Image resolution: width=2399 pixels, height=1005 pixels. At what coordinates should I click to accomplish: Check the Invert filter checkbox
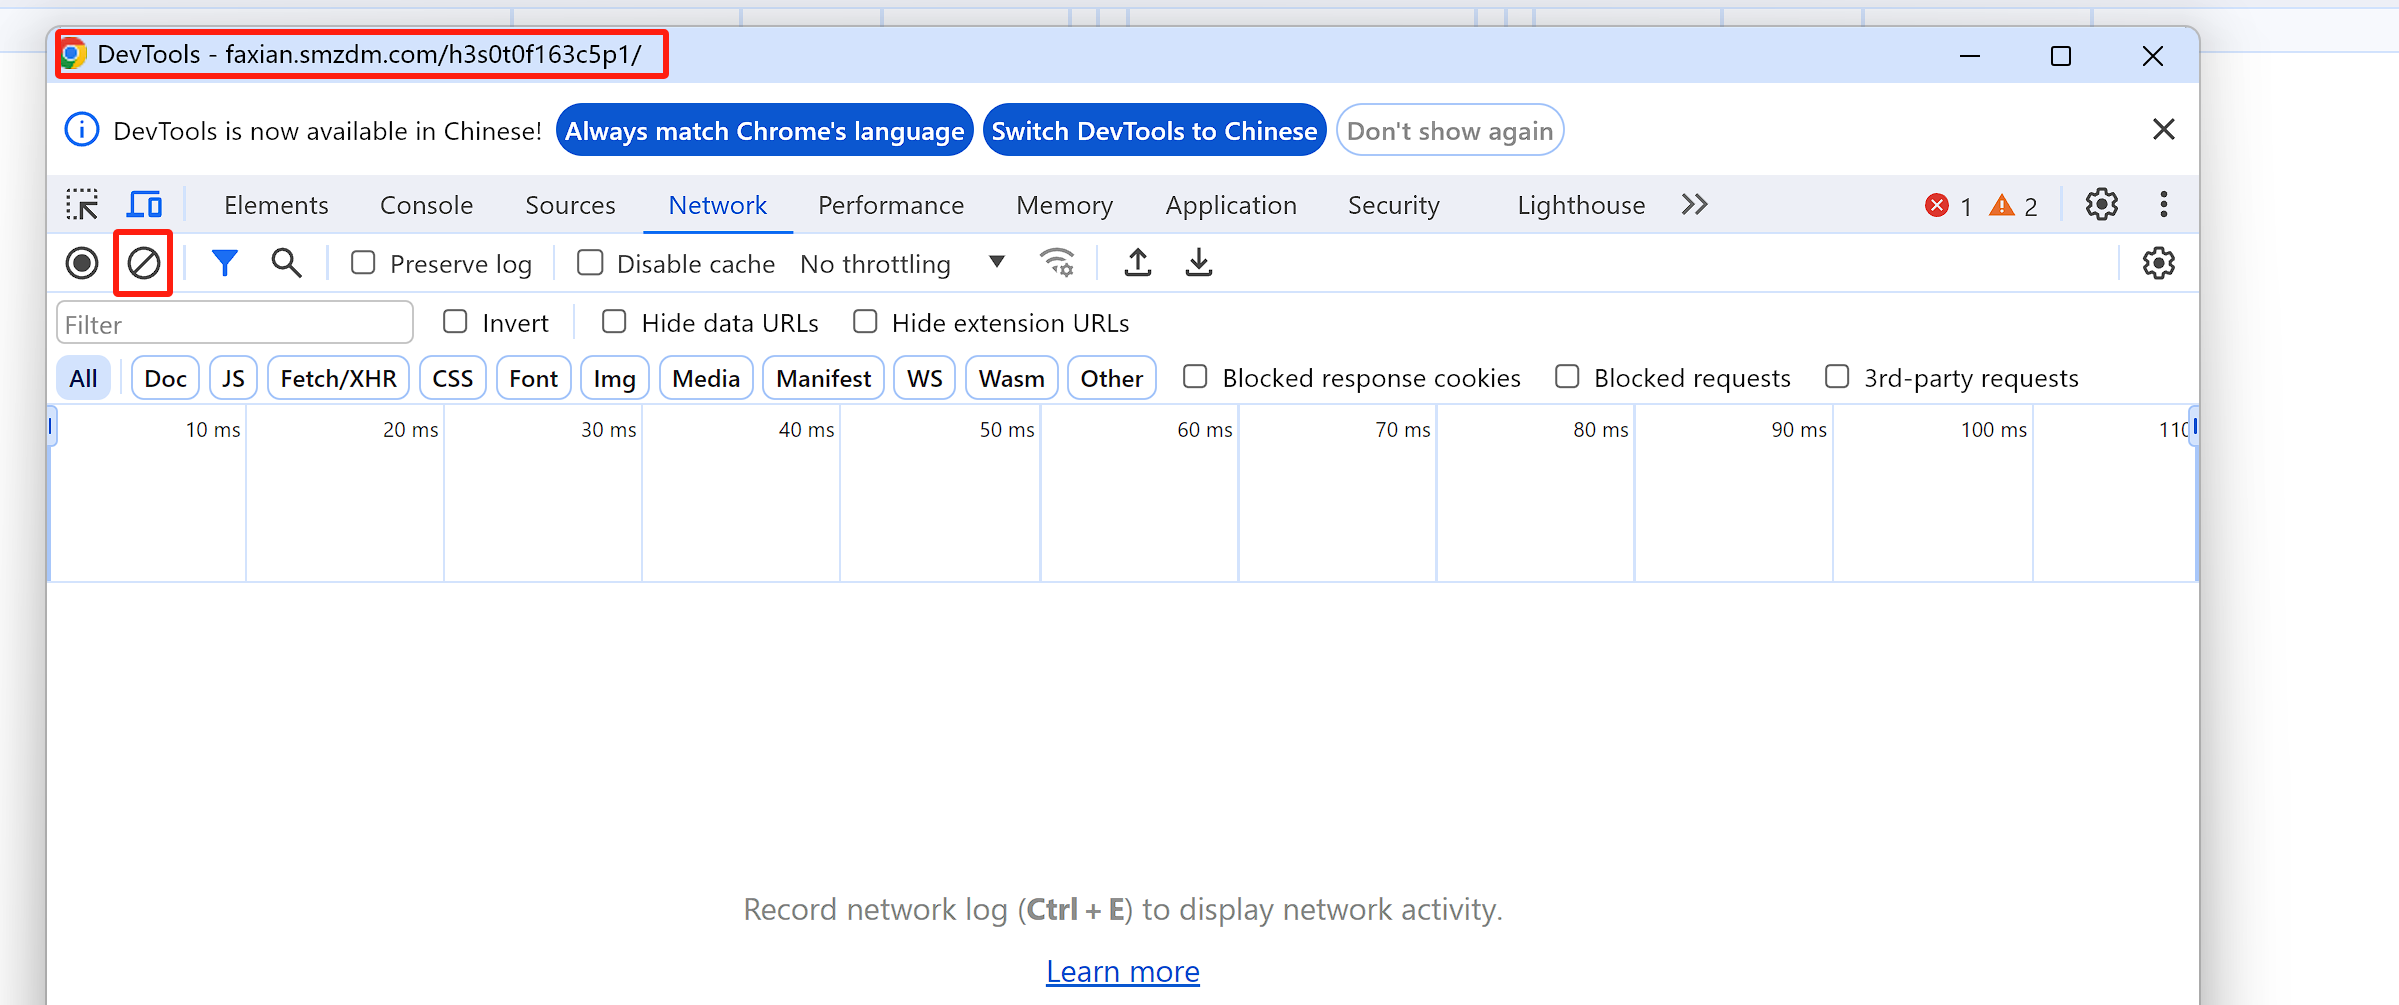coord(455,322)
